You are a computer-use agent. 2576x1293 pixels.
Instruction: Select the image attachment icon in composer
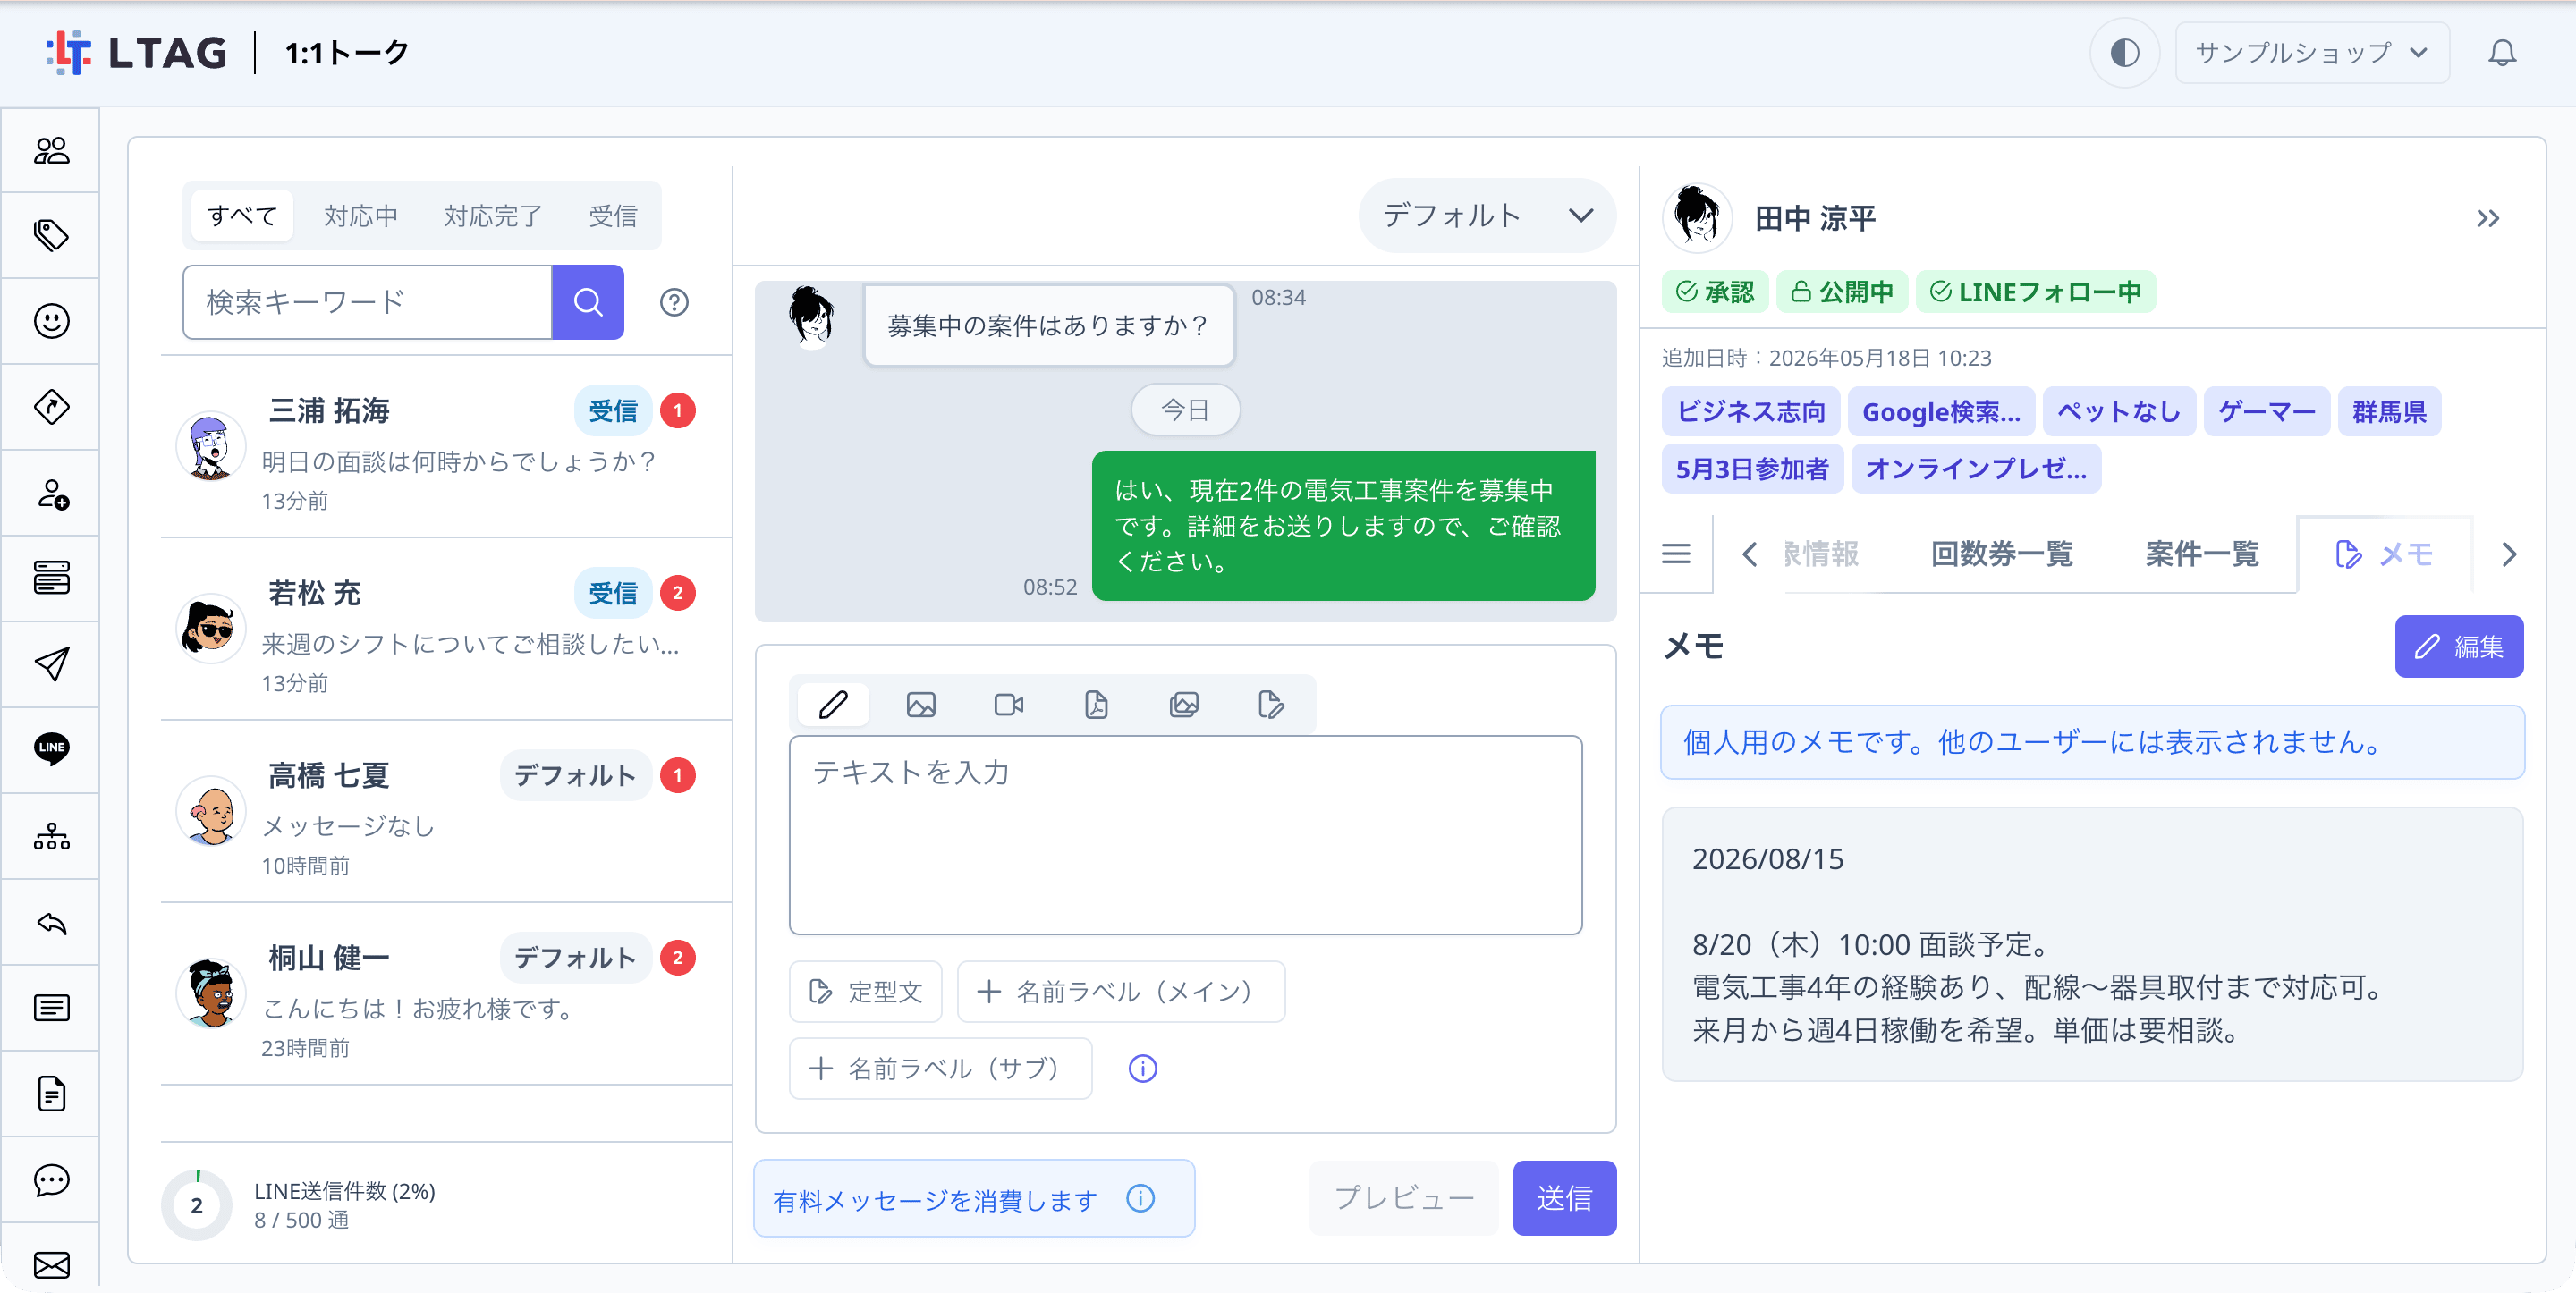click(921, 705)
